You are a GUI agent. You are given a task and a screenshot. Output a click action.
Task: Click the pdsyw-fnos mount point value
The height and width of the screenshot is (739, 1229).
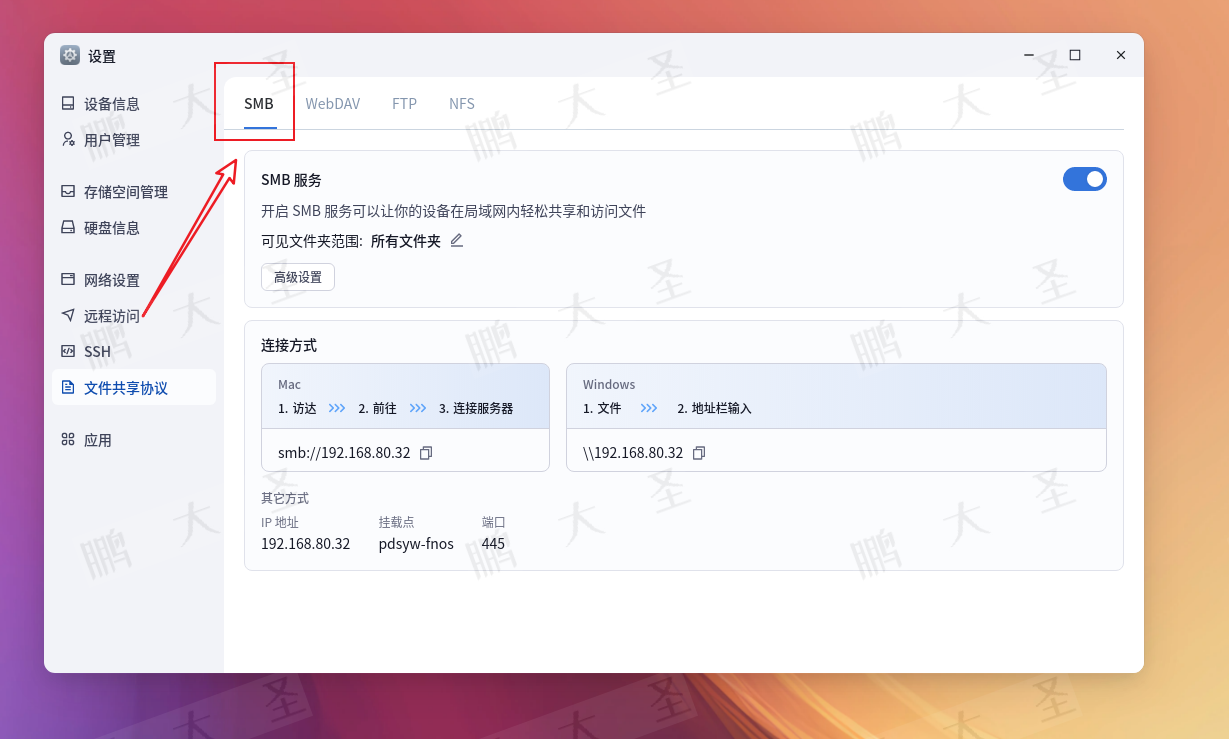[x=416, y=544]
